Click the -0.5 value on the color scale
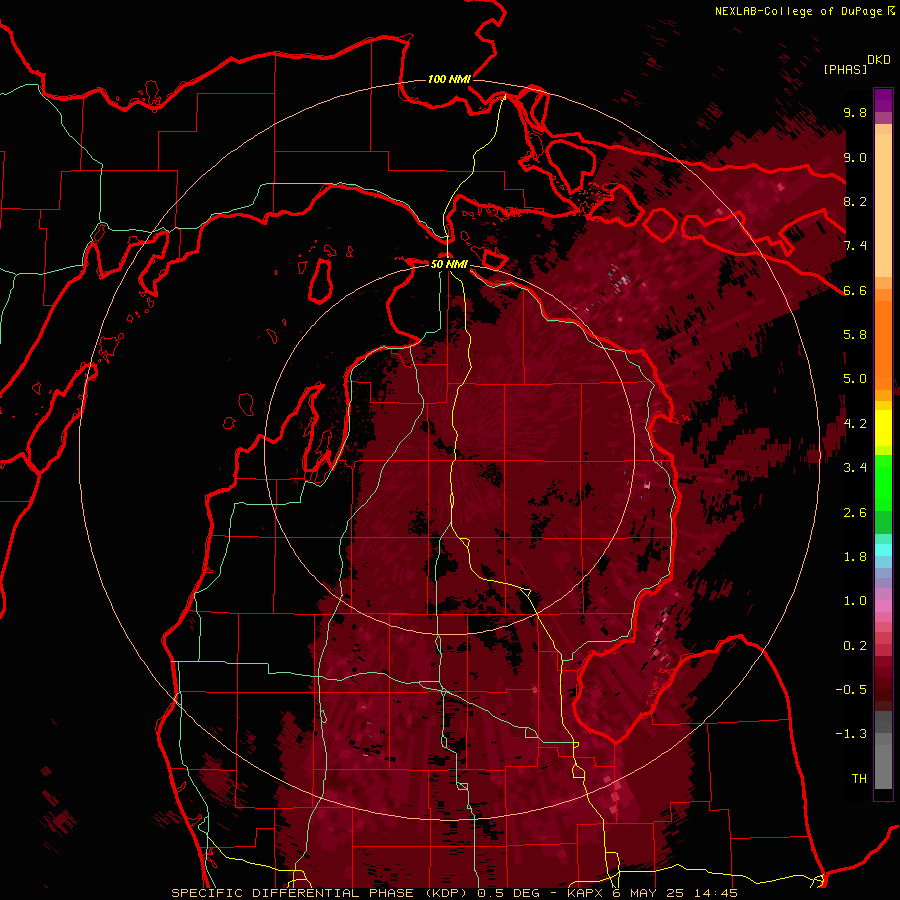Screen dimensions: 900x900 click(x=851, y=690)
